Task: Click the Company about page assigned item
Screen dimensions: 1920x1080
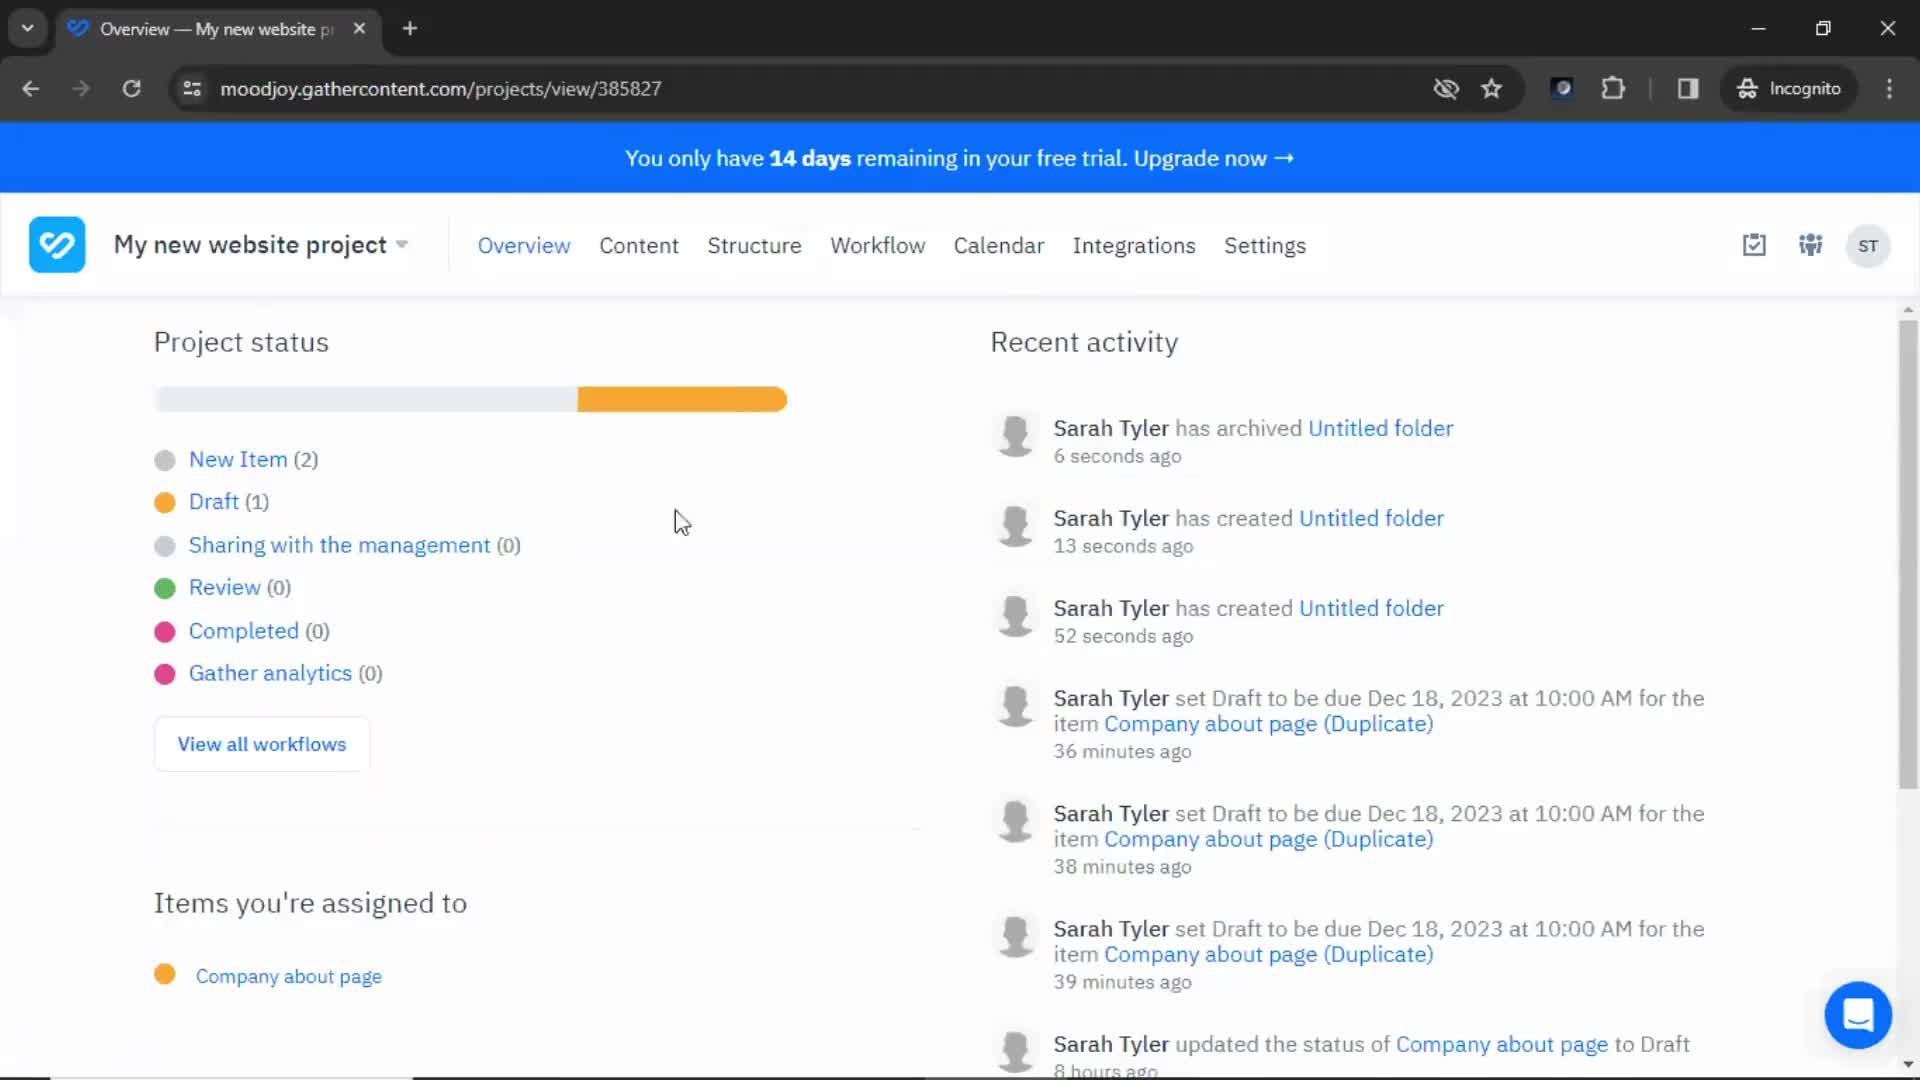Action: pos(289,976)
